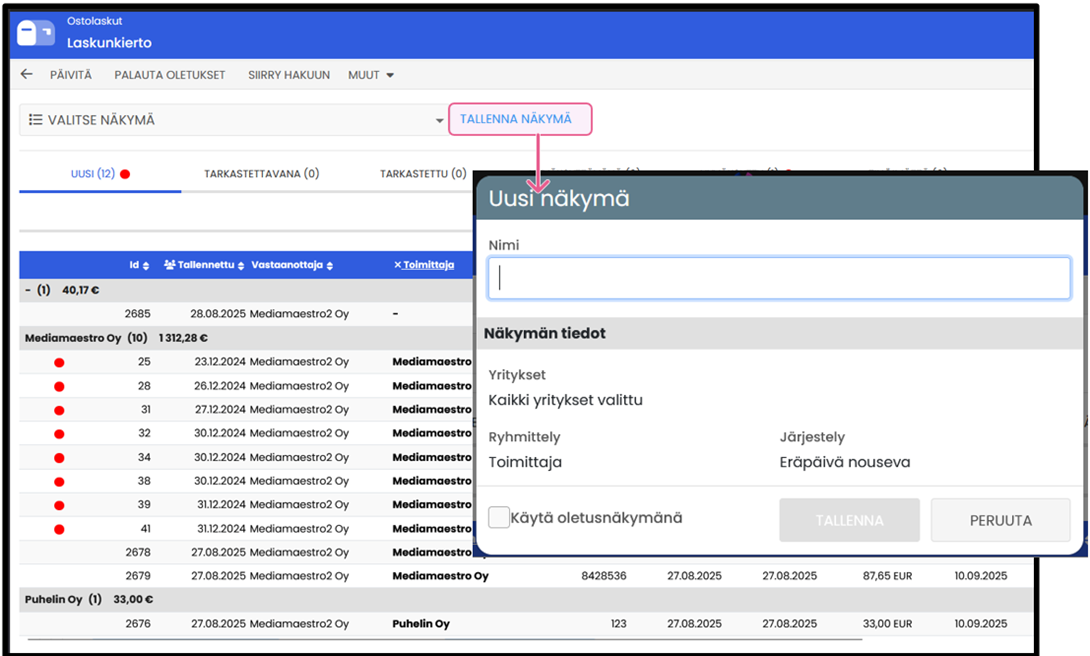
Task: Focus the Nimi text field
Action: coord(779,278)
